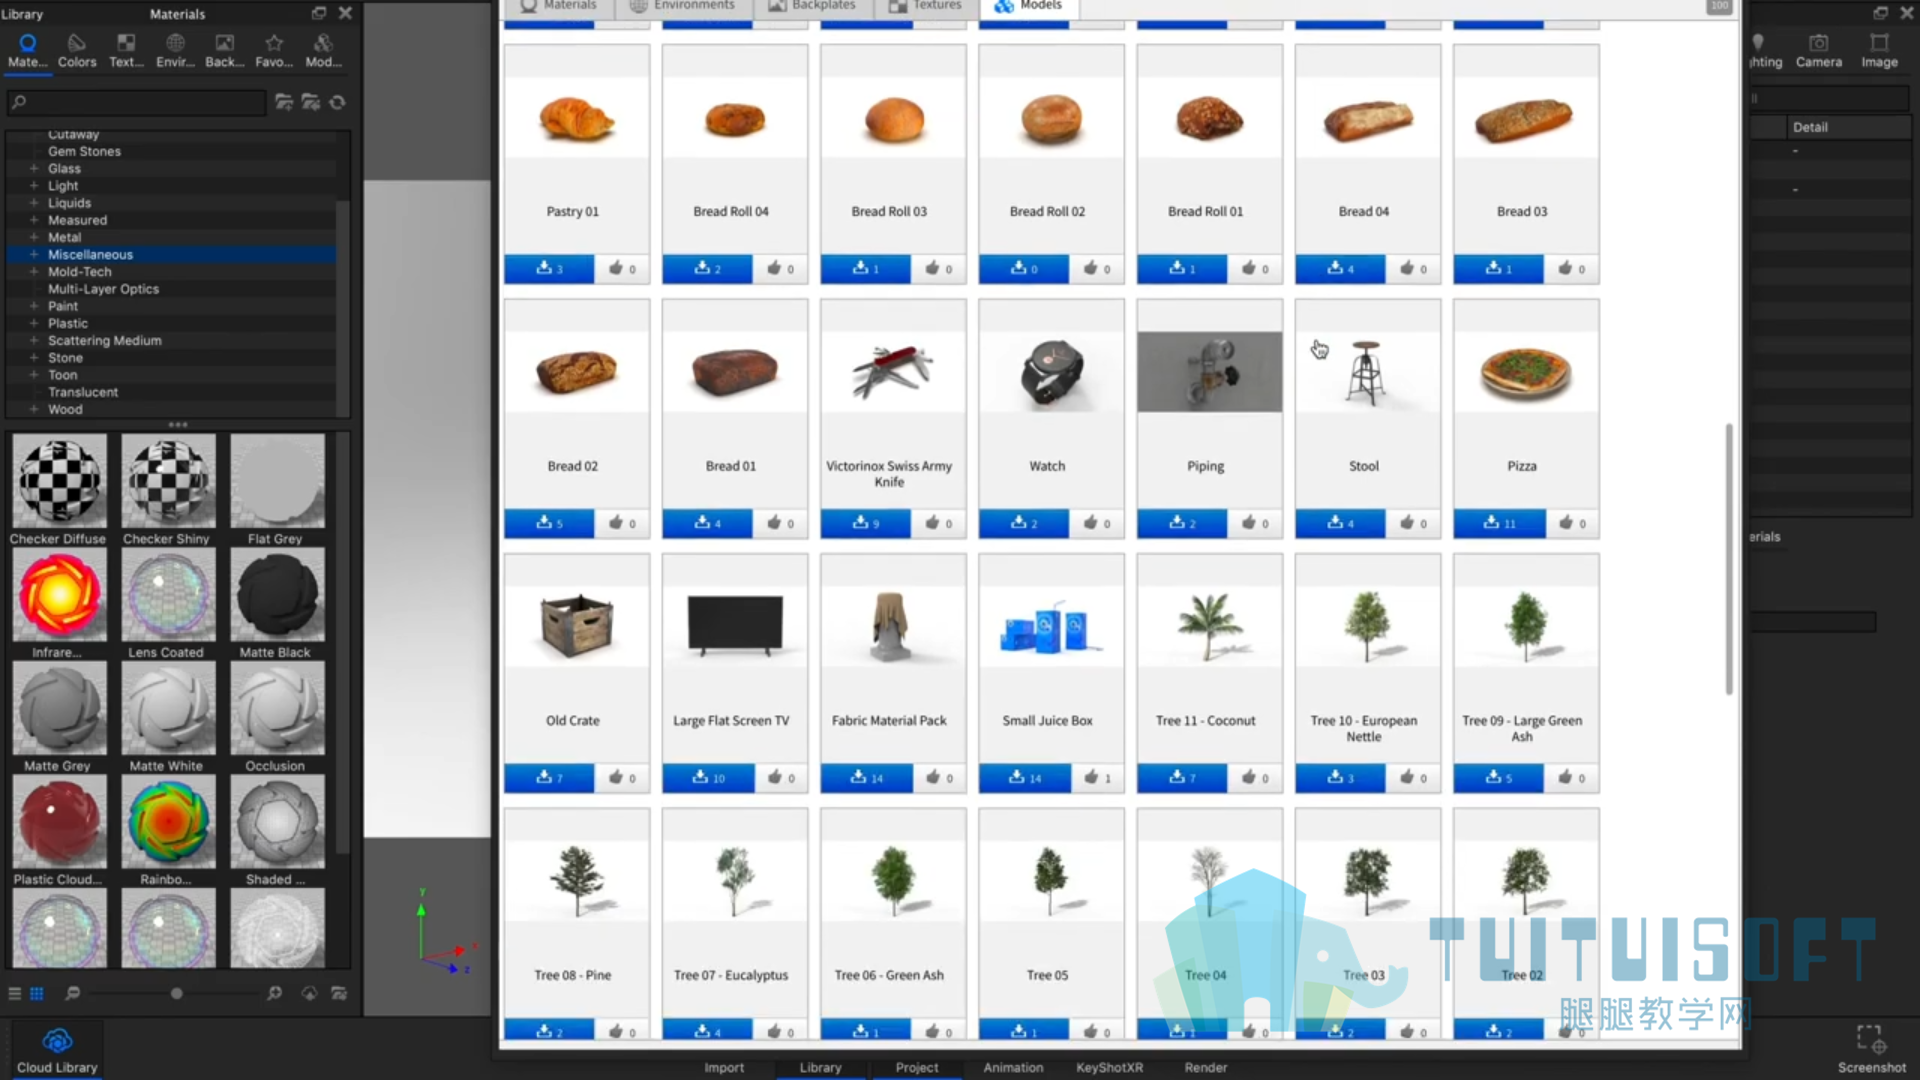1920x1080 pixels.
Task: Open the Favorites library tab
Action: click(x=274, y=50)
